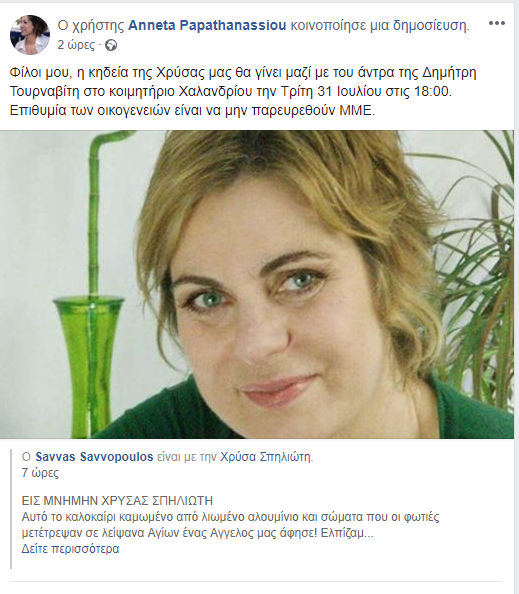This screenshot has height=594, width=519.
Task: Click the "7 ώρες" shared post timestamp
Action: coord(40,473)
